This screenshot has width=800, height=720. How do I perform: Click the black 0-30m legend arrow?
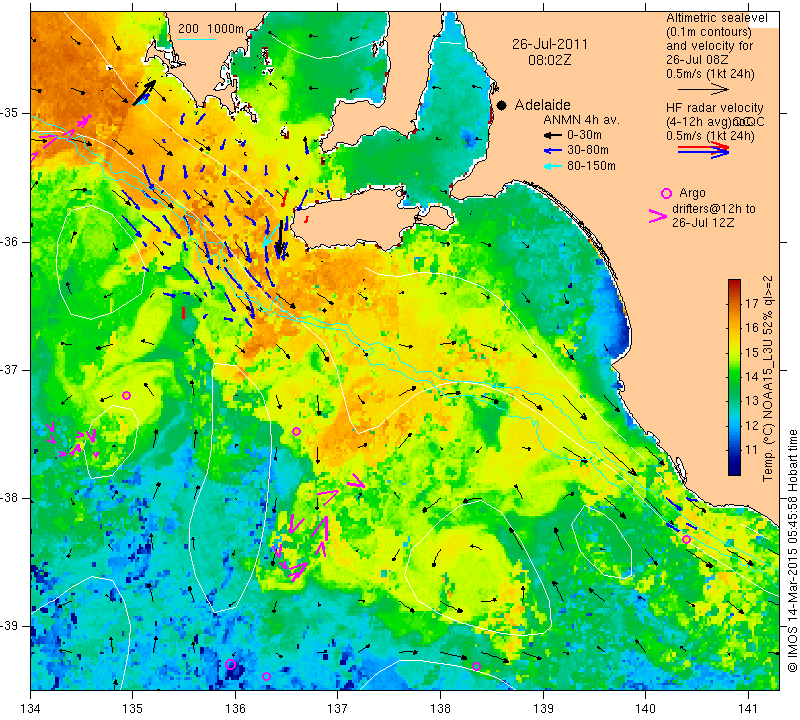point(552,135)
